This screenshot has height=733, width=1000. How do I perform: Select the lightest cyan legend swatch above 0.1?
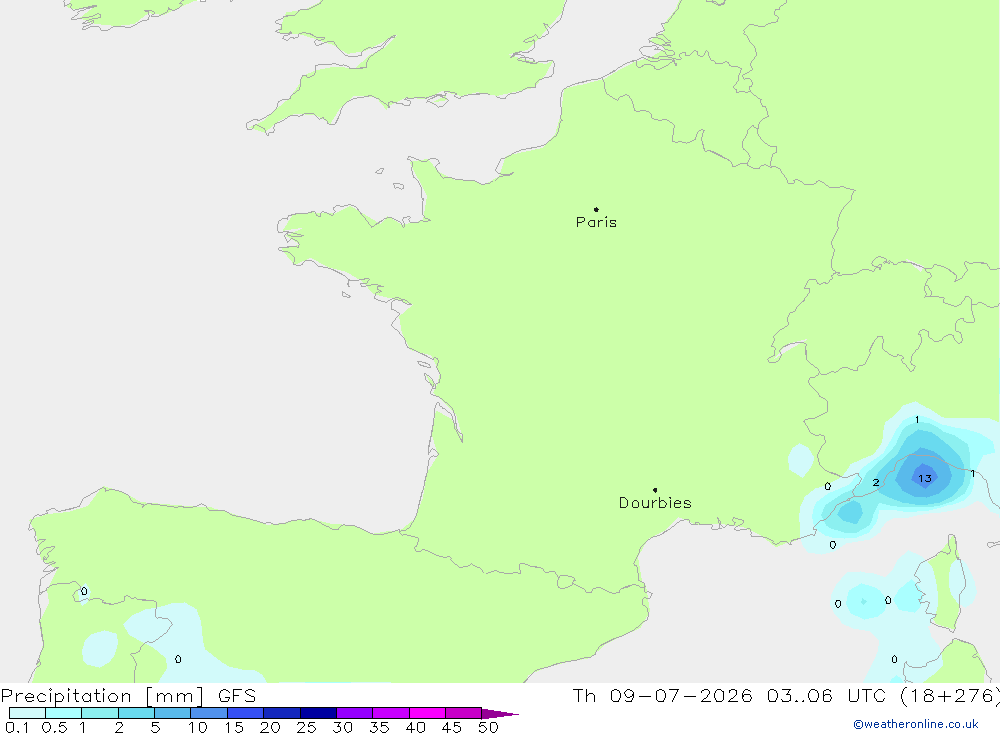(27, 713)
